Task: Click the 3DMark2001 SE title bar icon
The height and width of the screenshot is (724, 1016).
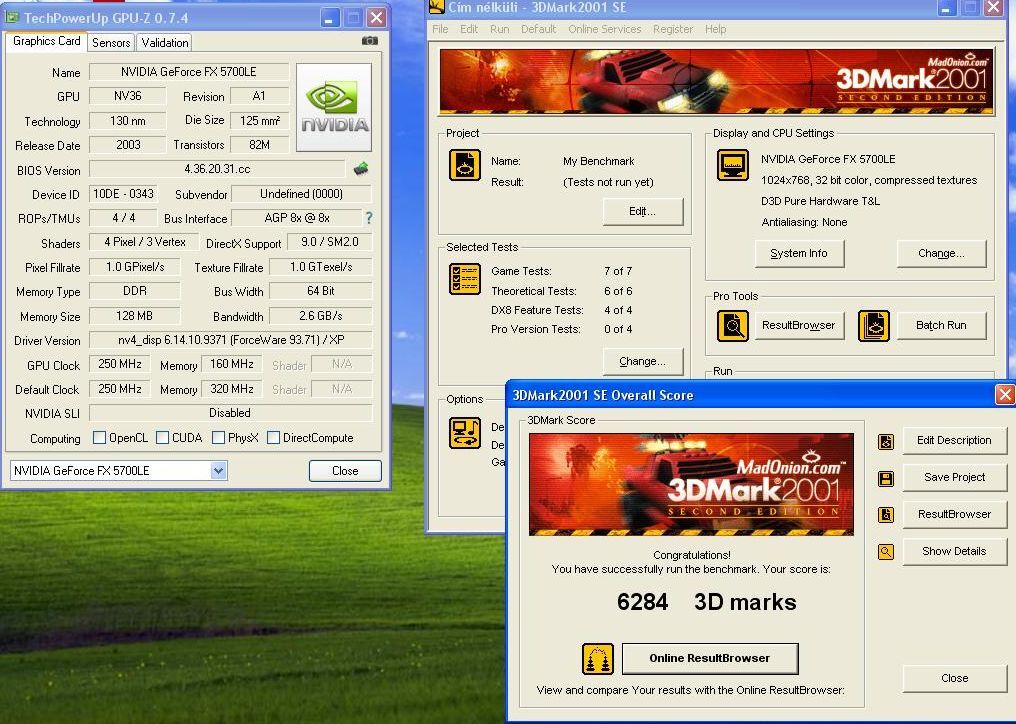Action: pyautogui.click(x=437, y=7)
